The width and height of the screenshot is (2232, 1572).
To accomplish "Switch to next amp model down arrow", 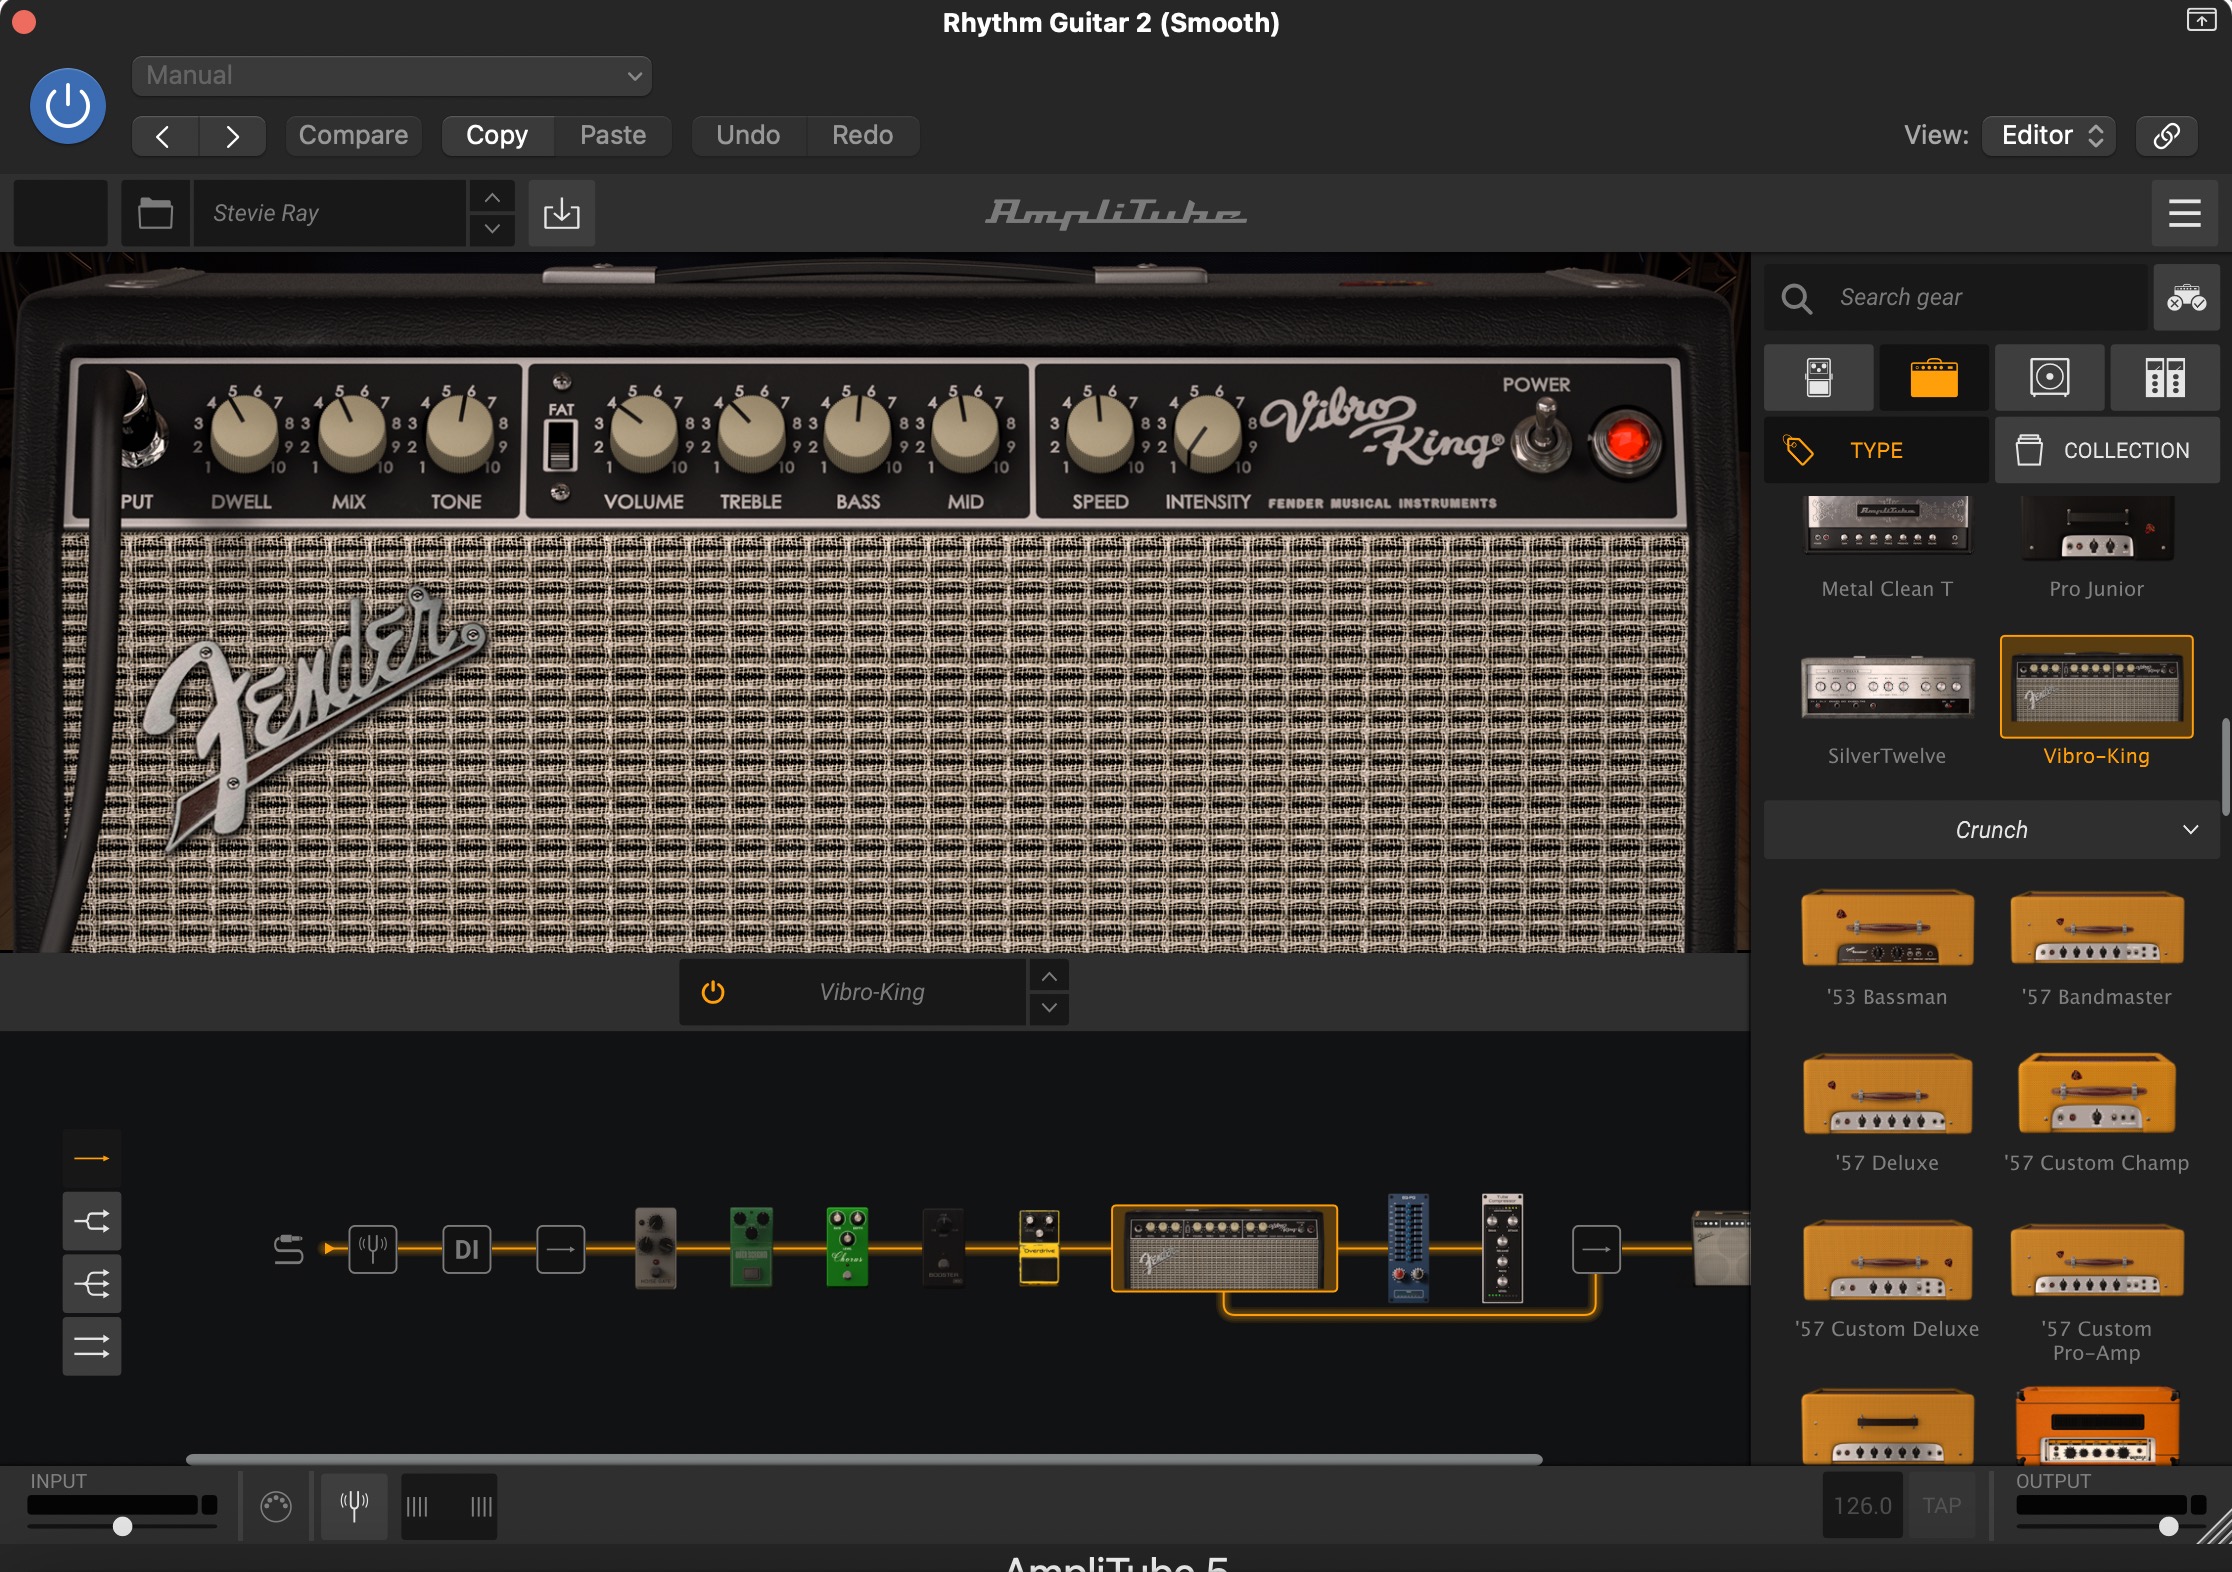I will (x=1049, y=1008).
